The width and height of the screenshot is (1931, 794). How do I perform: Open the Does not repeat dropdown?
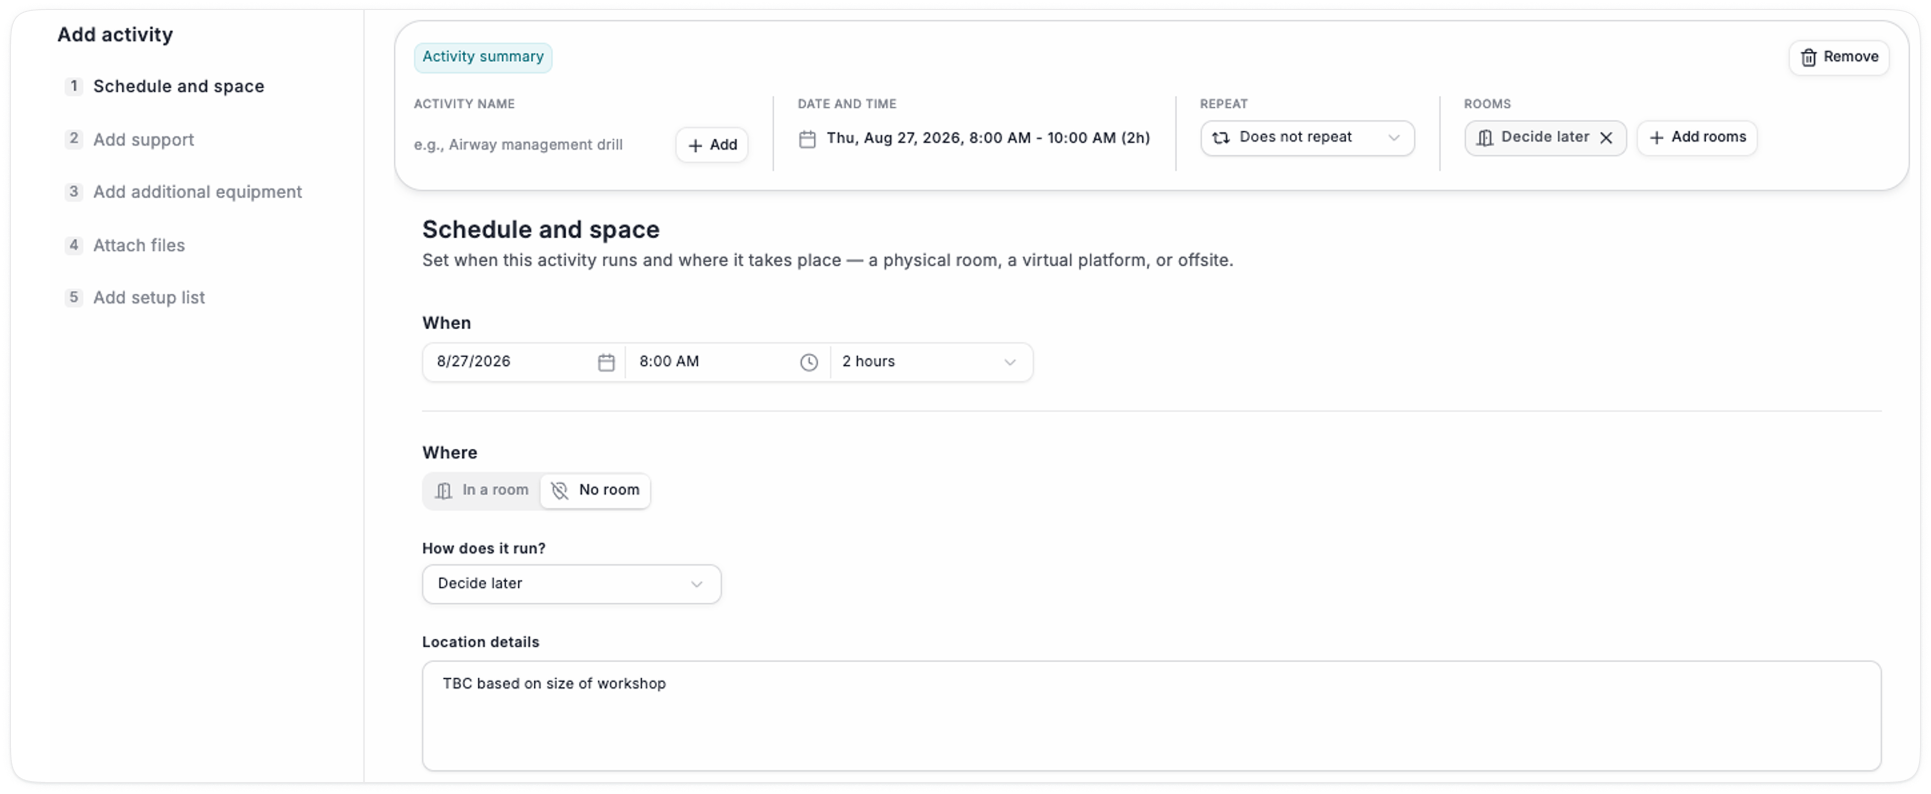[x=1307, y=138]
